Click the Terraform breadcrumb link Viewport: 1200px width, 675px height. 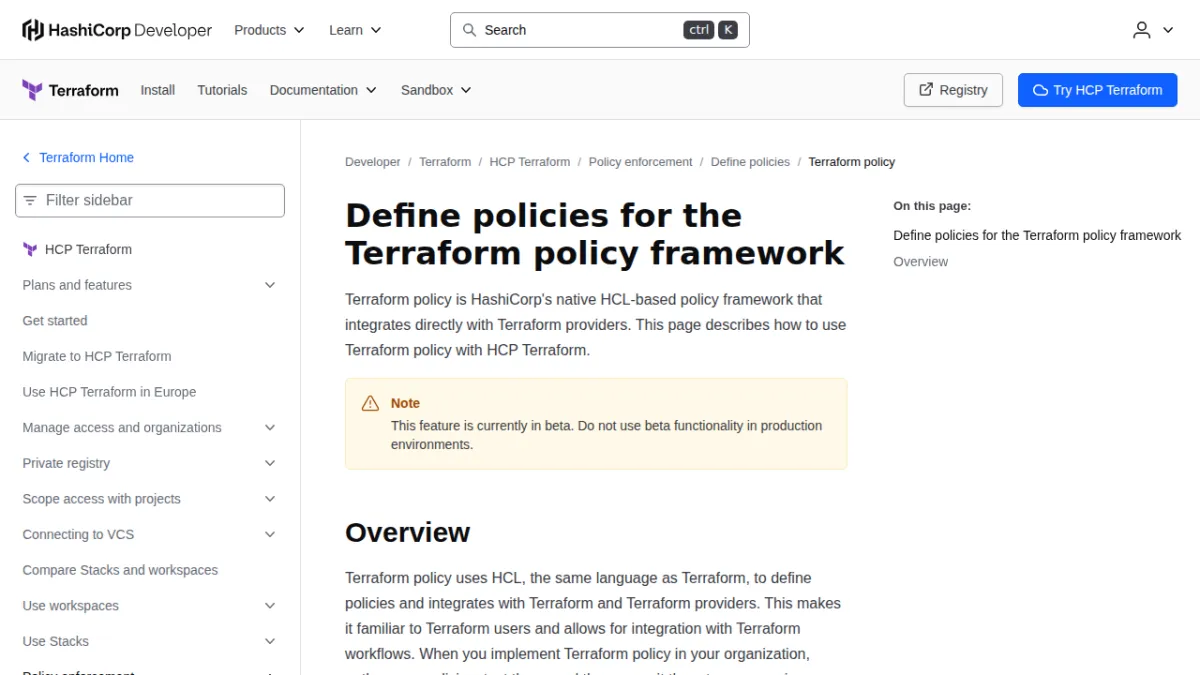click(445, 162)
